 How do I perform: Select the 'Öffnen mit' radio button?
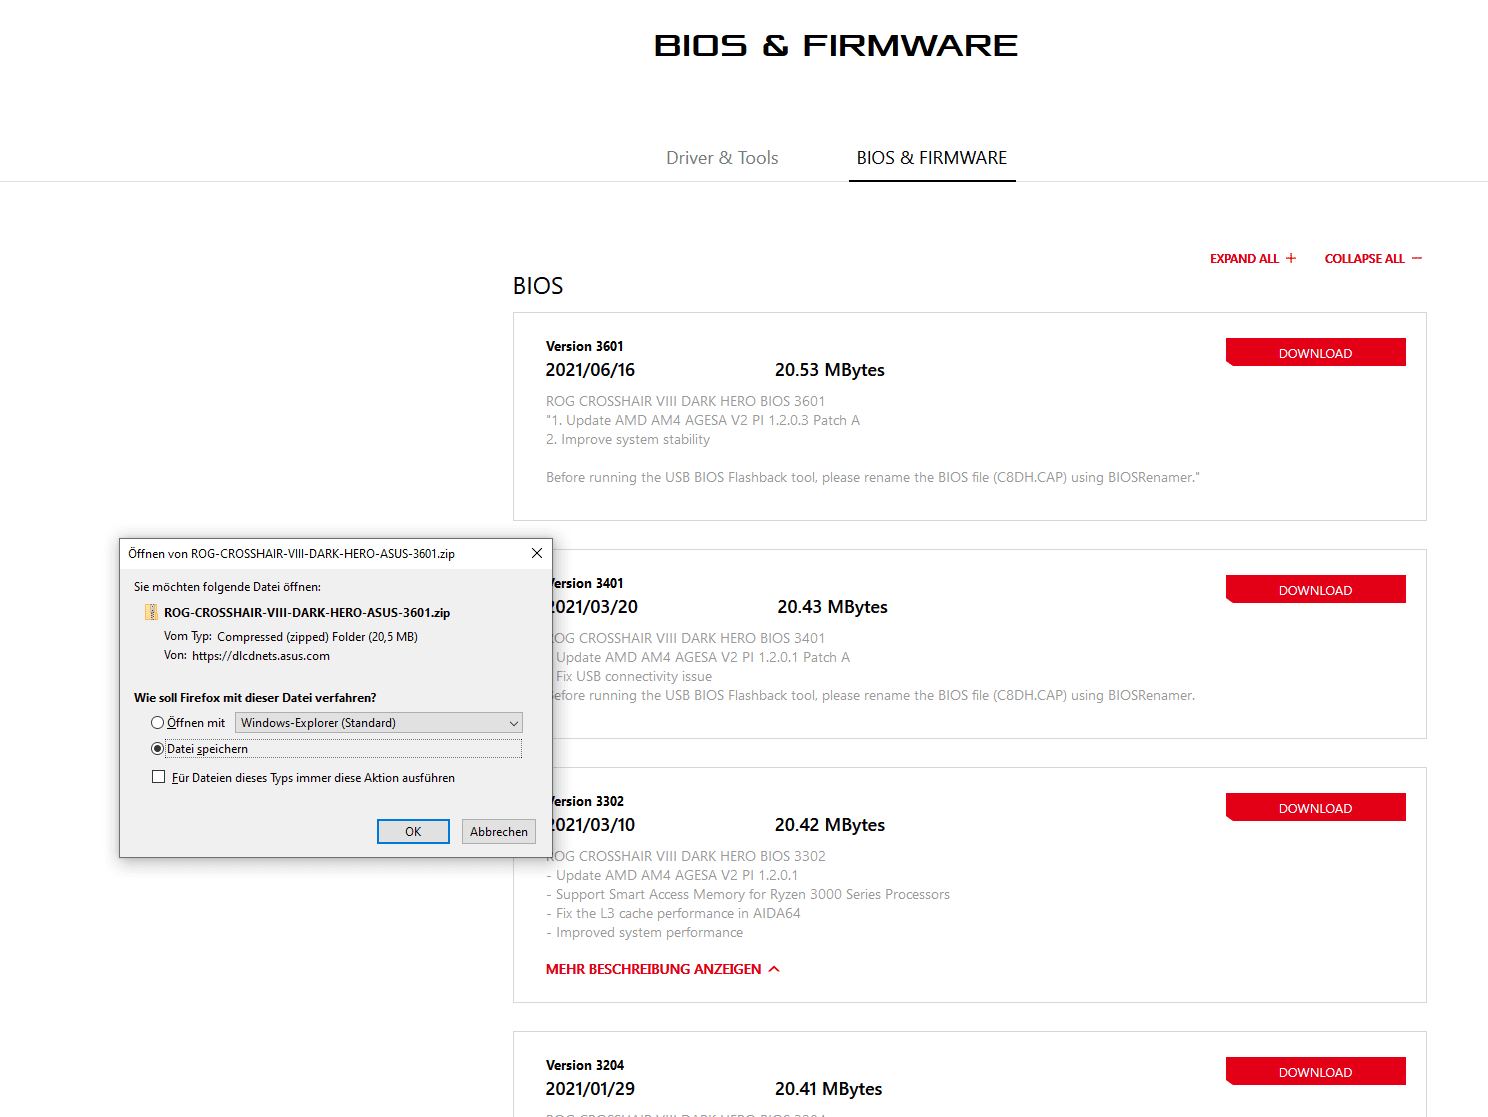[x=157, y=723]
